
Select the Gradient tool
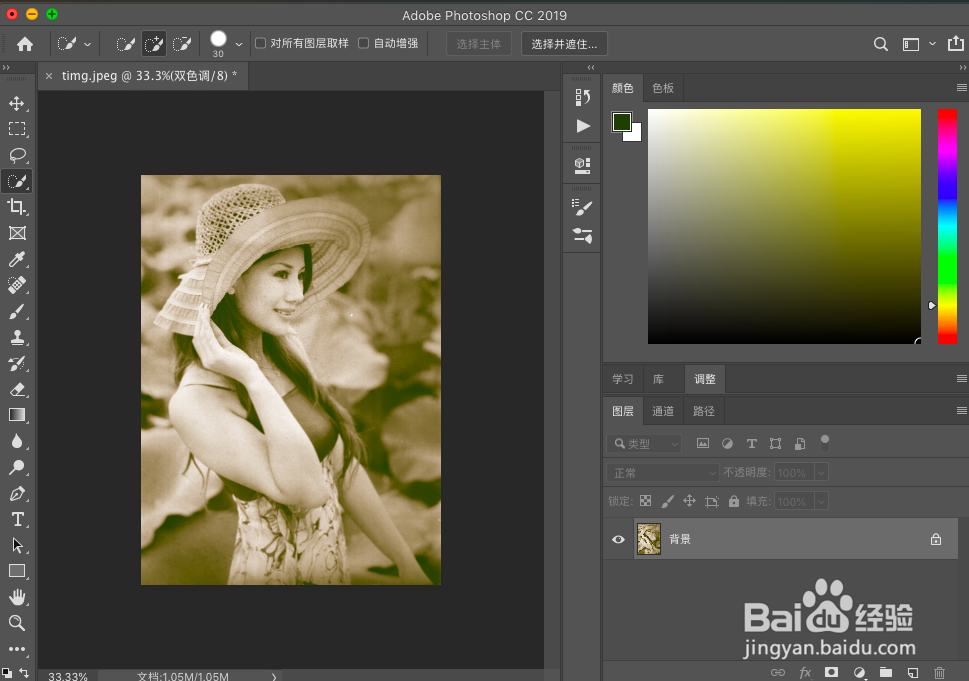click(x=17, y=415)
